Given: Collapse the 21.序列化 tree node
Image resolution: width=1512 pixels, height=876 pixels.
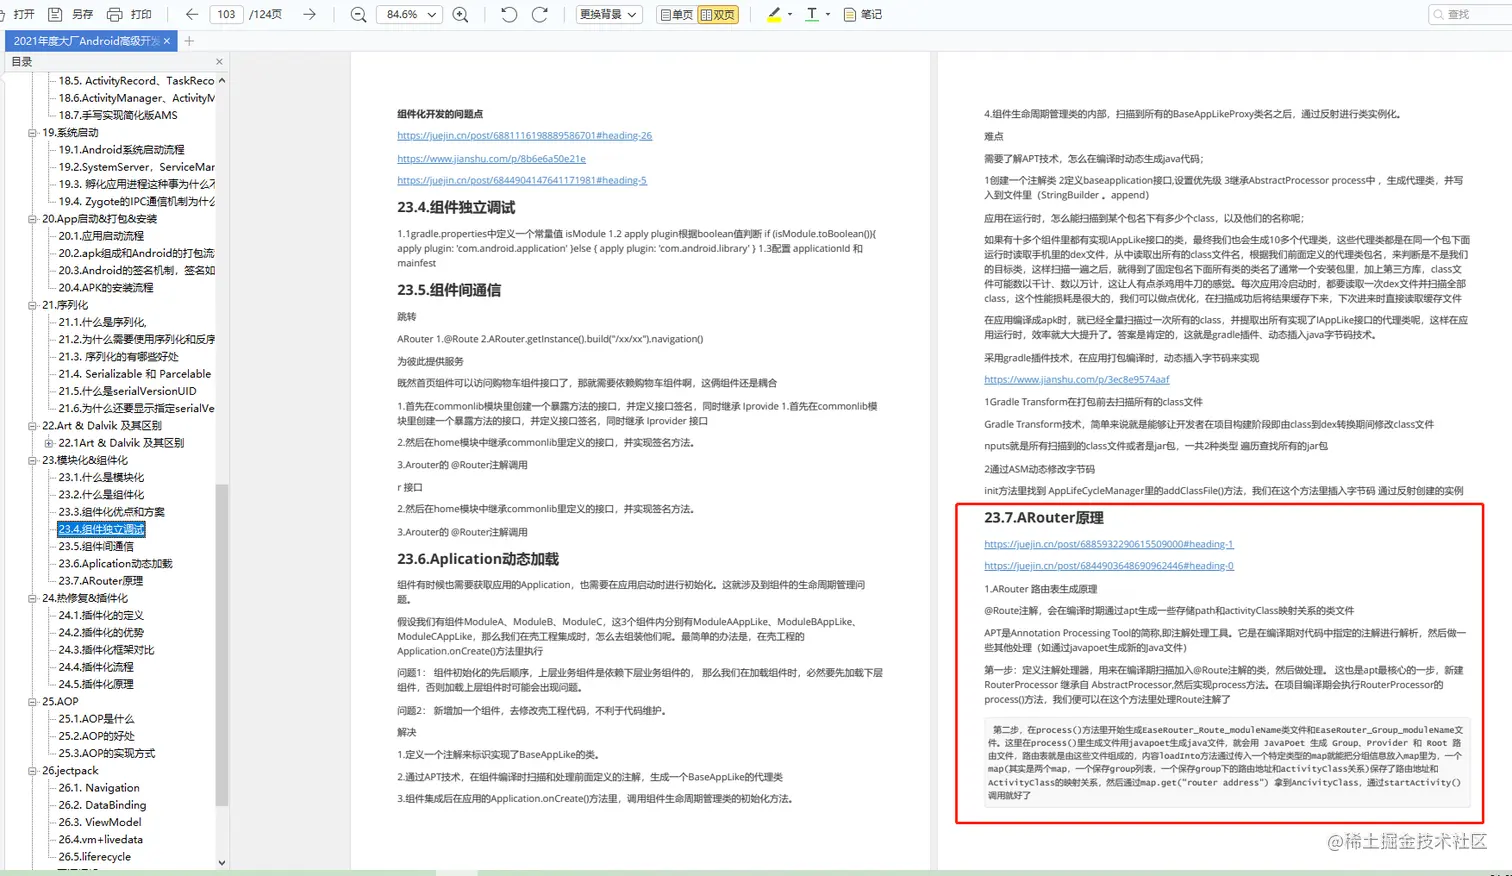Looking at the screenshot, I should pyautogui.click(x=33, y=305).
